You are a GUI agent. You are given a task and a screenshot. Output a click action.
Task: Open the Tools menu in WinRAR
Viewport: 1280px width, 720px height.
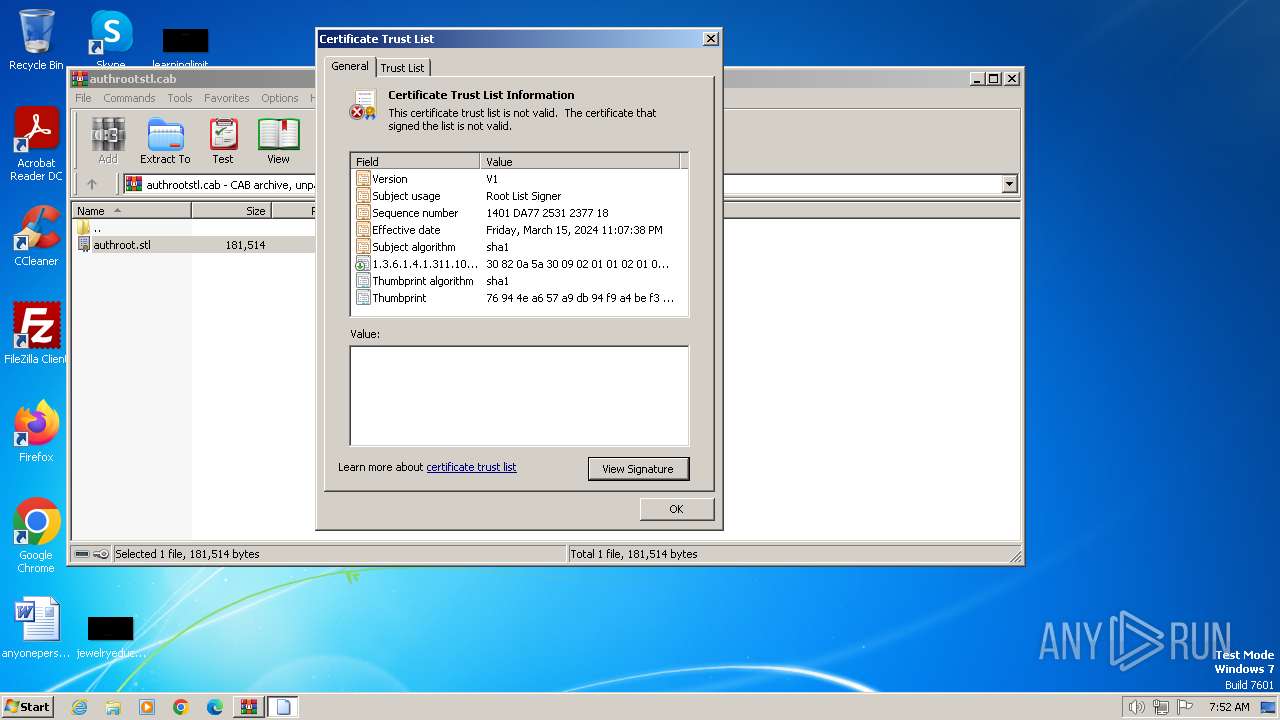tap(180, 98)
